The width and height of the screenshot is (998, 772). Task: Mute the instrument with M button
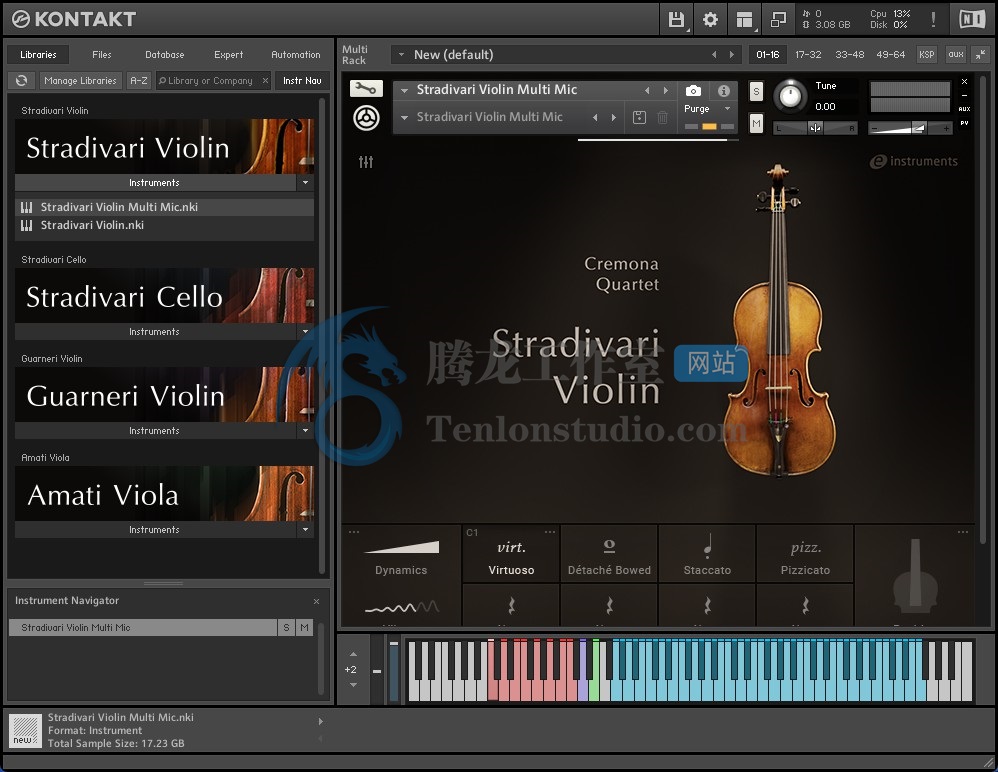(x=756, y=123)
